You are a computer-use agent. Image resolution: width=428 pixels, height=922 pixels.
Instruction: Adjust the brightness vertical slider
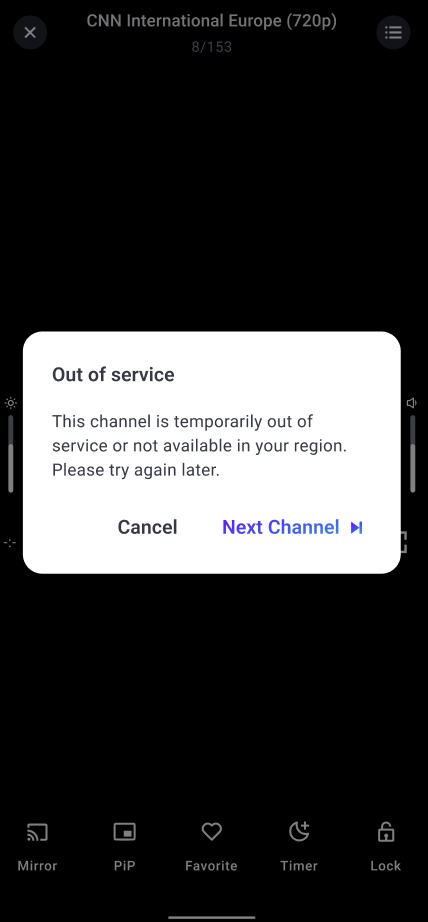point(11,453)
